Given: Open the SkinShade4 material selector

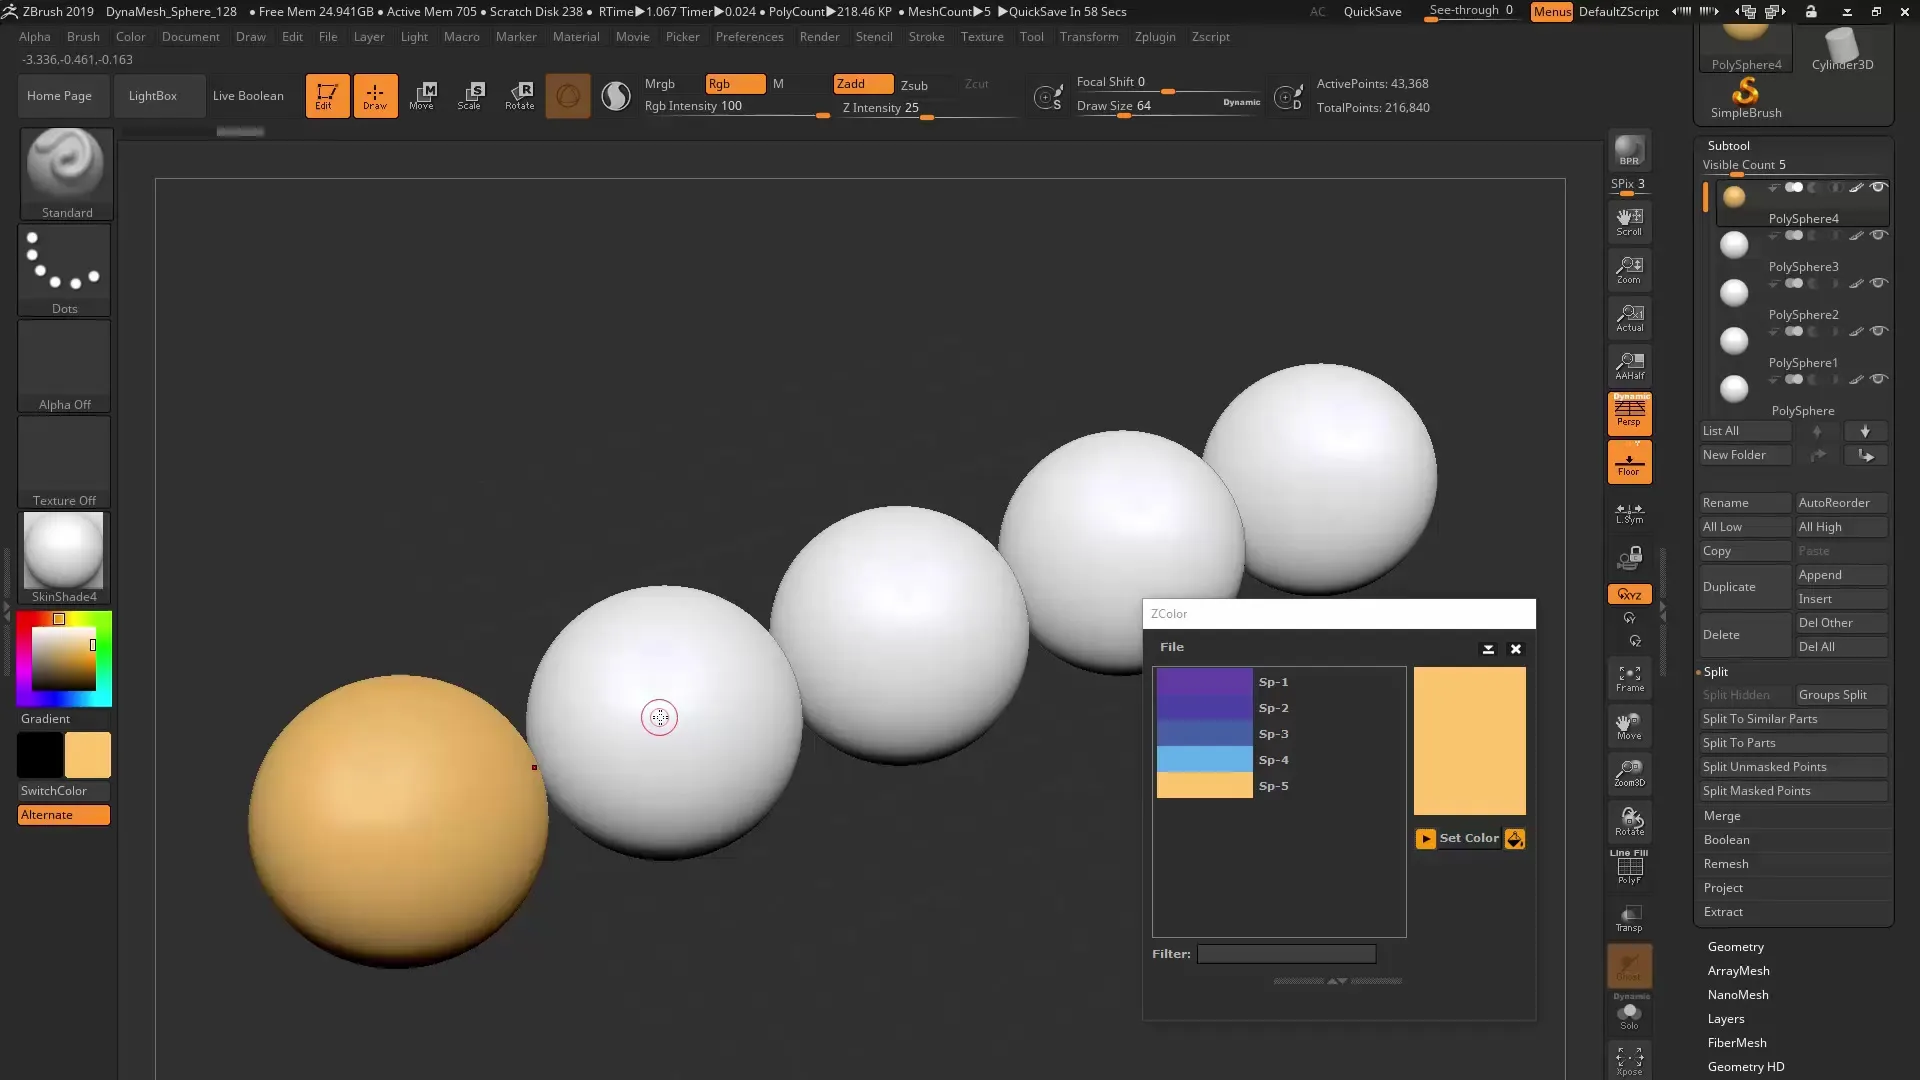Looking at the screenshot, I should pyautogui.click(x=65, y=557).
